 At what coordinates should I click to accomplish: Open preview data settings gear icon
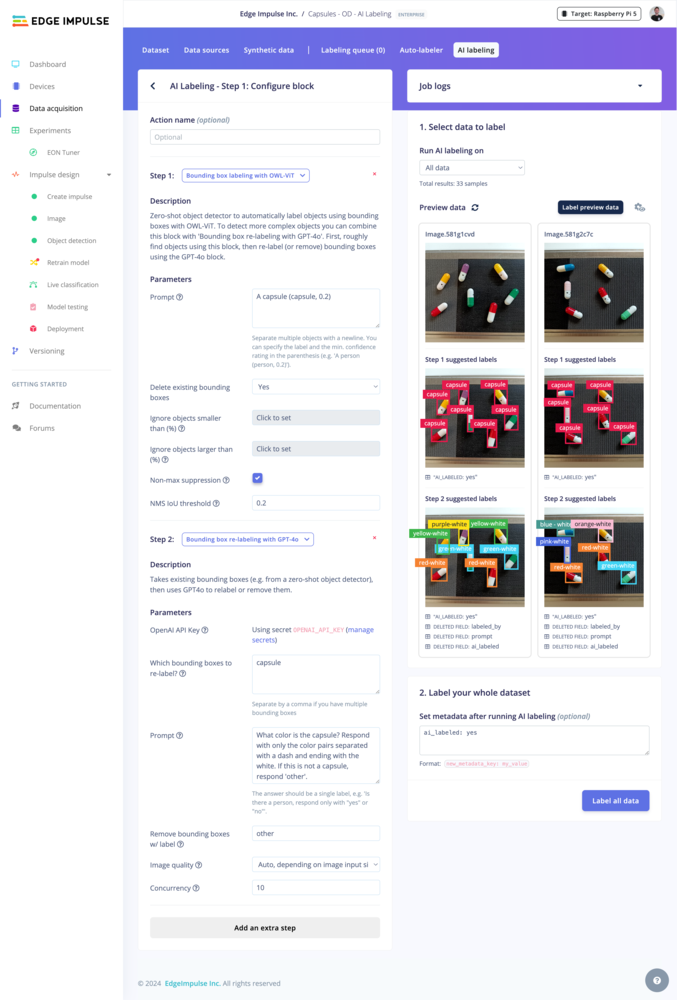tap(639, 207)
